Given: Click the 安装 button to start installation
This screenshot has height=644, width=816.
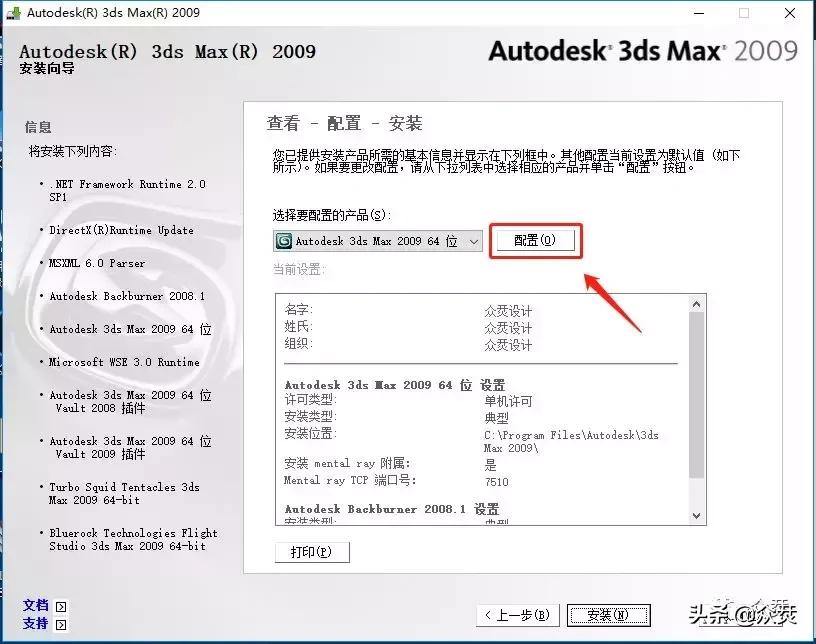Looking at the screenshot, I should click(609, 615).
